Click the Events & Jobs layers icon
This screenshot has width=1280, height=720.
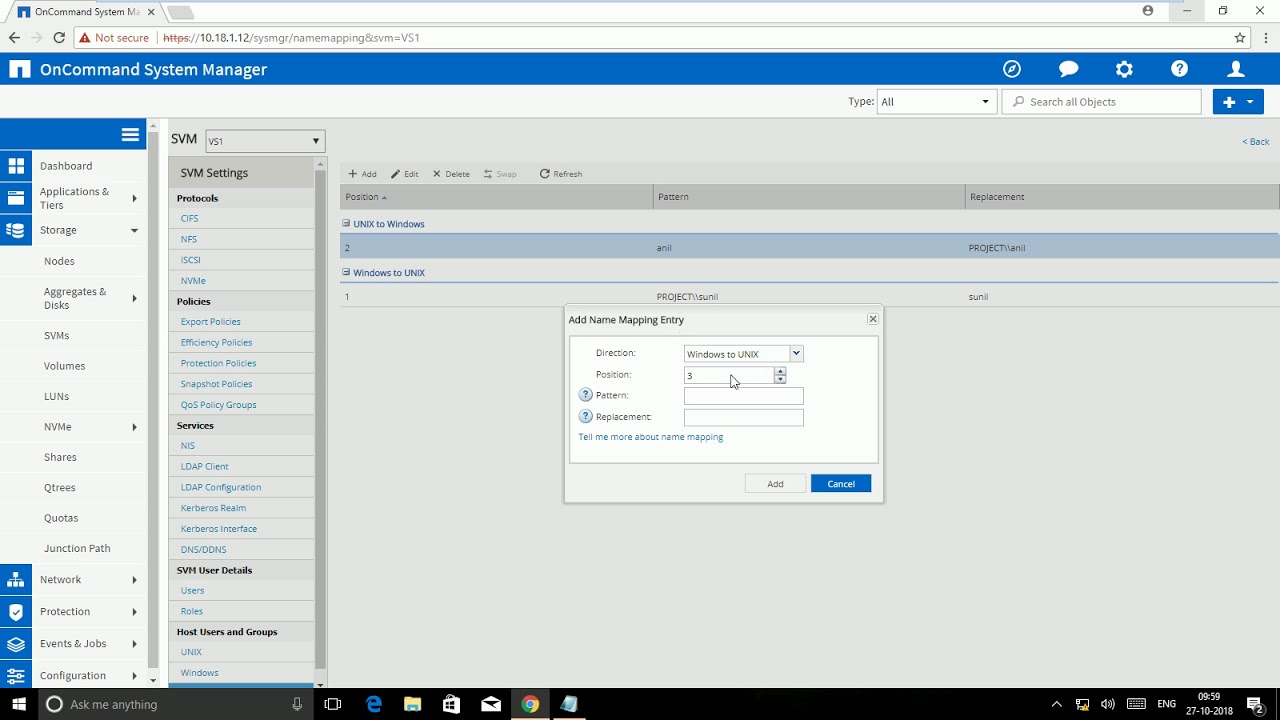(16, 644)
